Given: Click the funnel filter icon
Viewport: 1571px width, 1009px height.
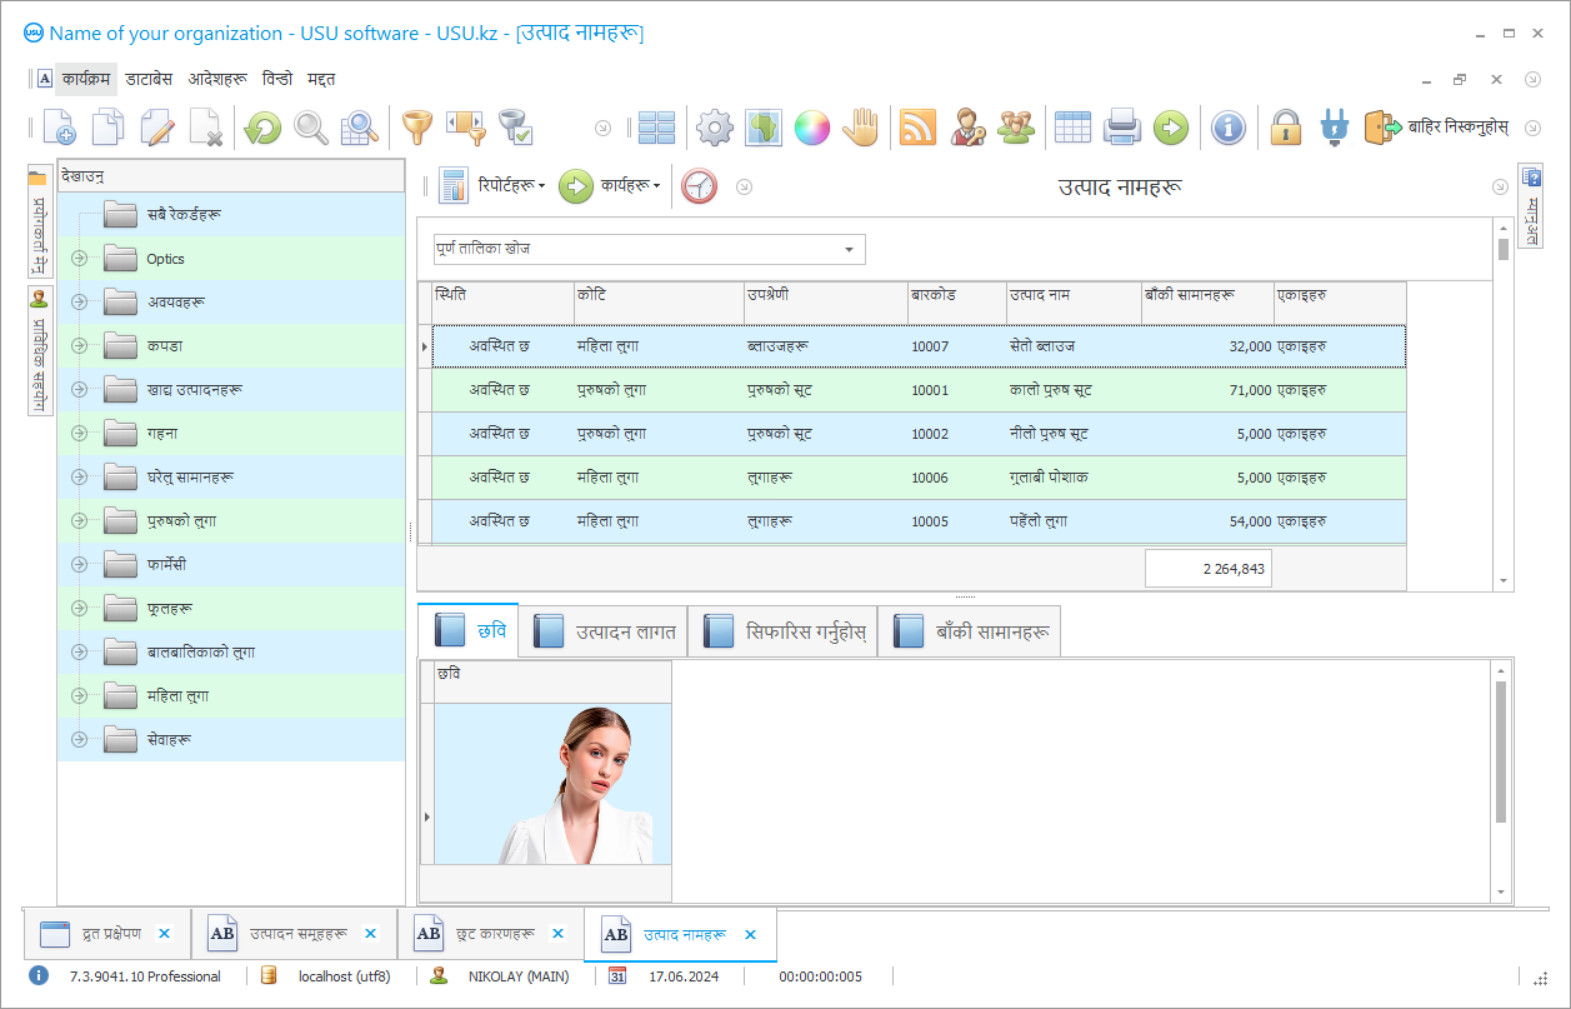Looking at the screenshot, I should pos(417,128).
